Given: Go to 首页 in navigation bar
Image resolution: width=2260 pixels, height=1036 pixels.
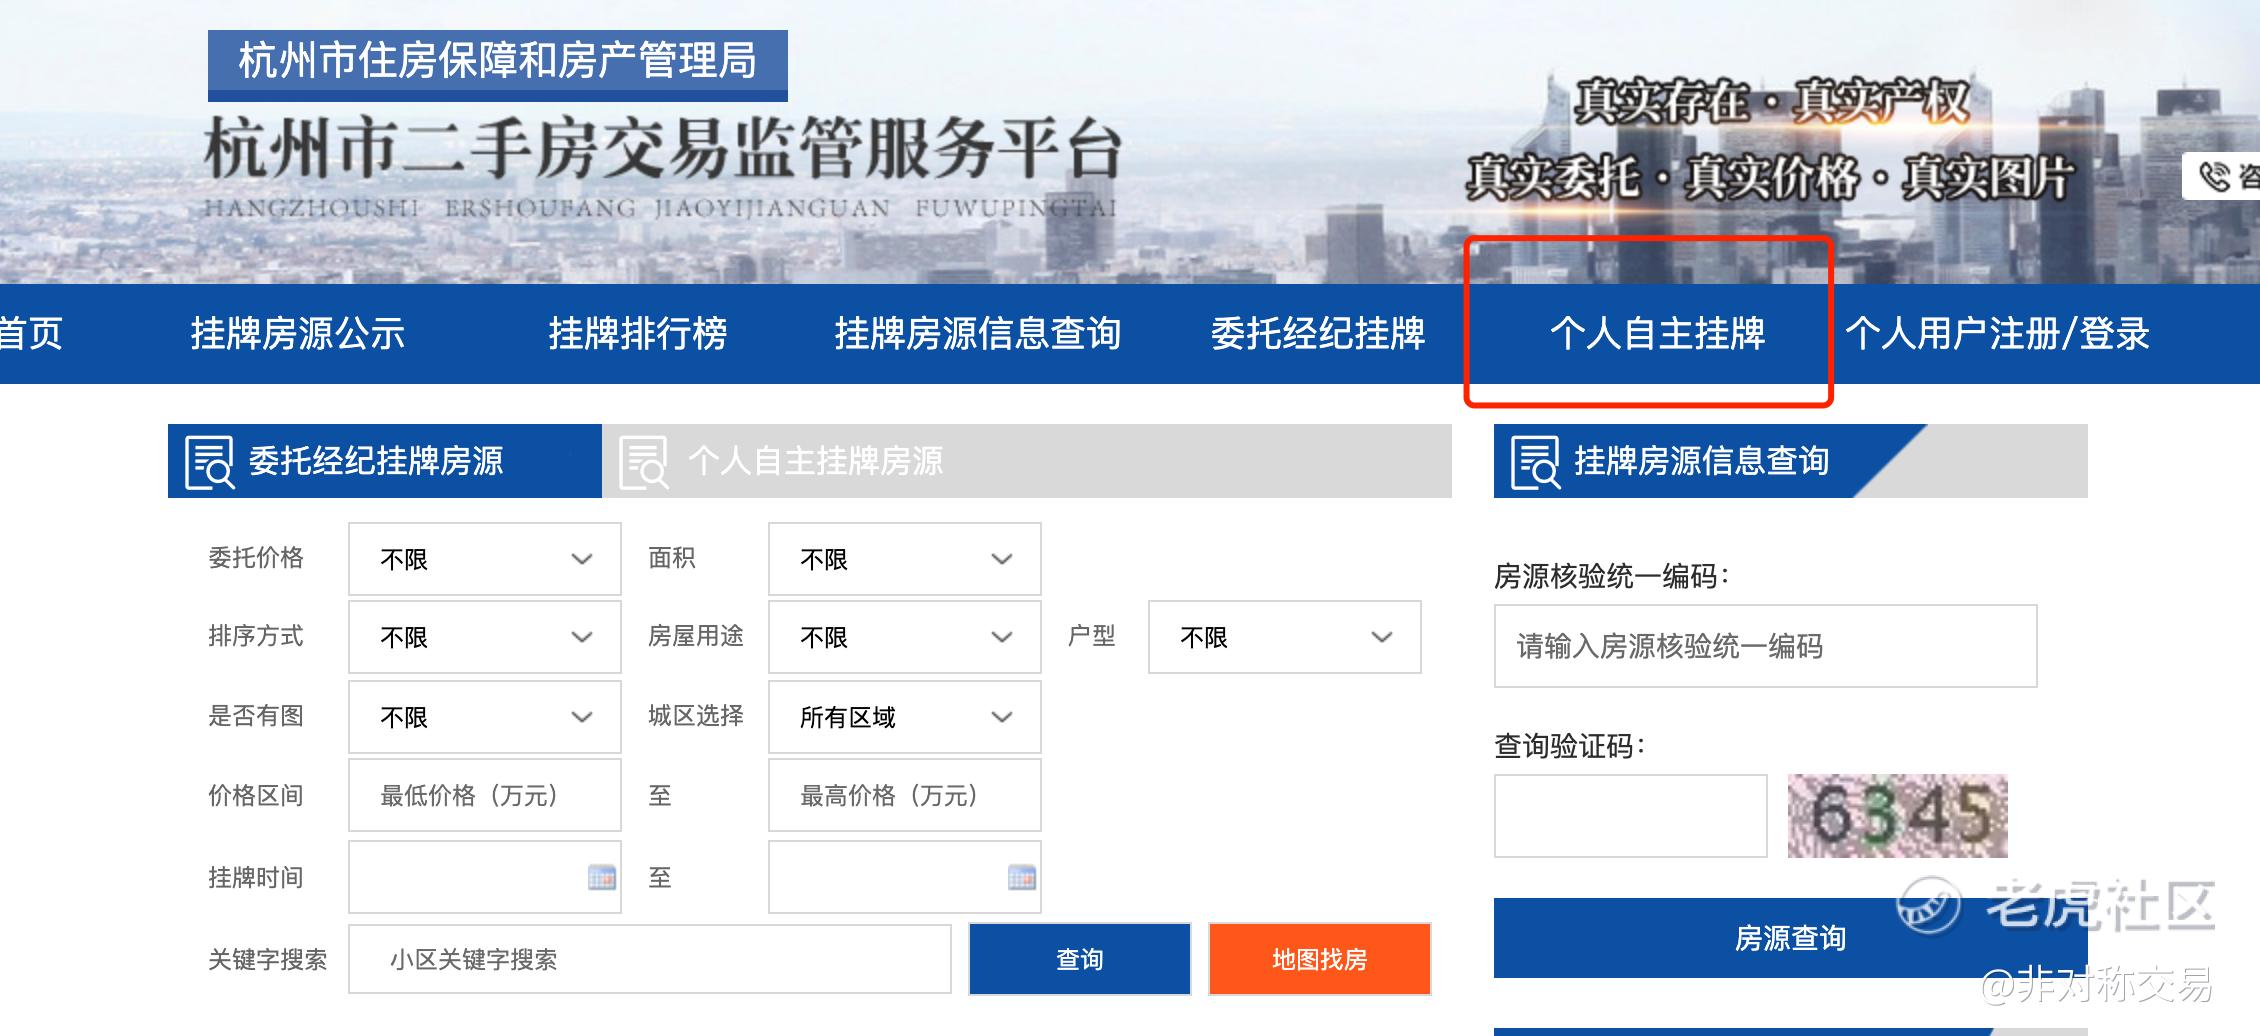Looking at the screenshot, I should (x=30, y=334).
